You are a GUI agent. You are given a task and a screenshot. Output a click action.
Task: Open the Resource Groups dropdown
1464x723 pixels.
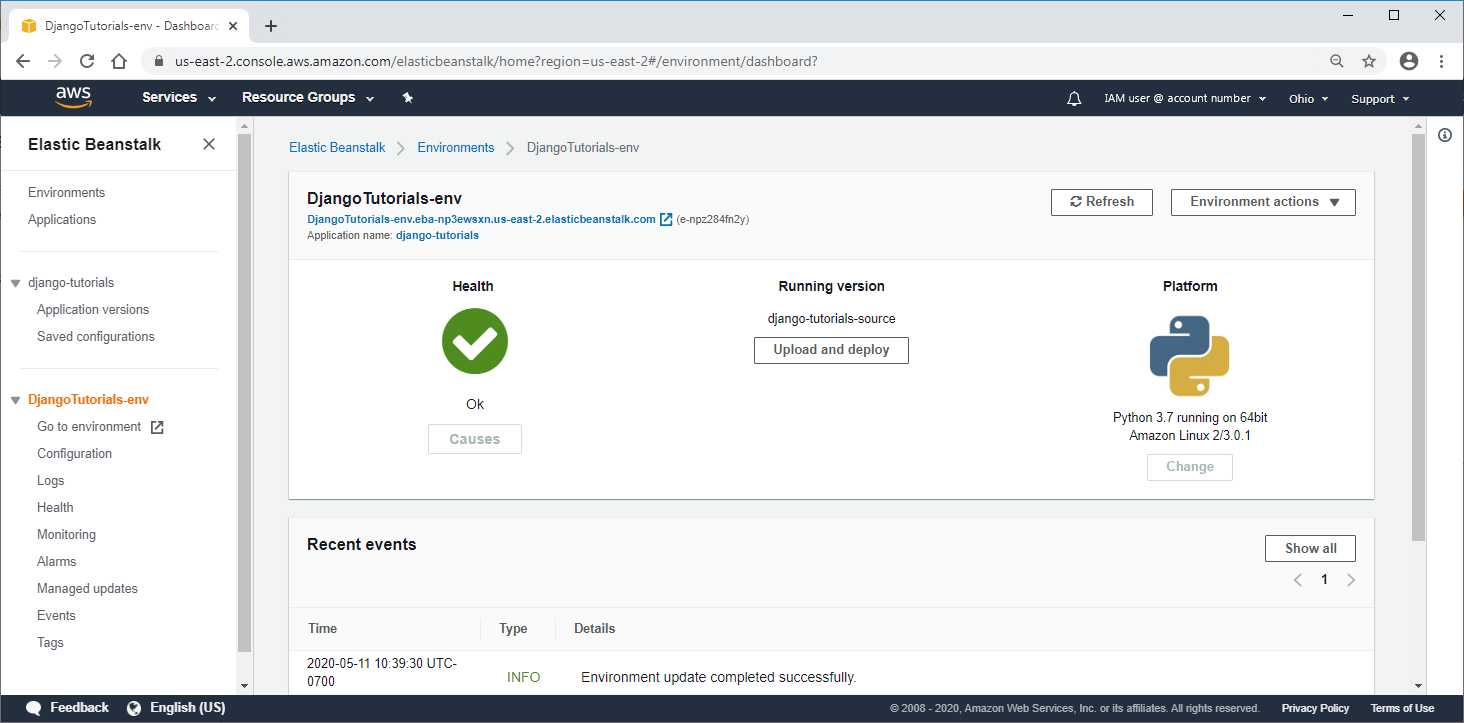308,98
